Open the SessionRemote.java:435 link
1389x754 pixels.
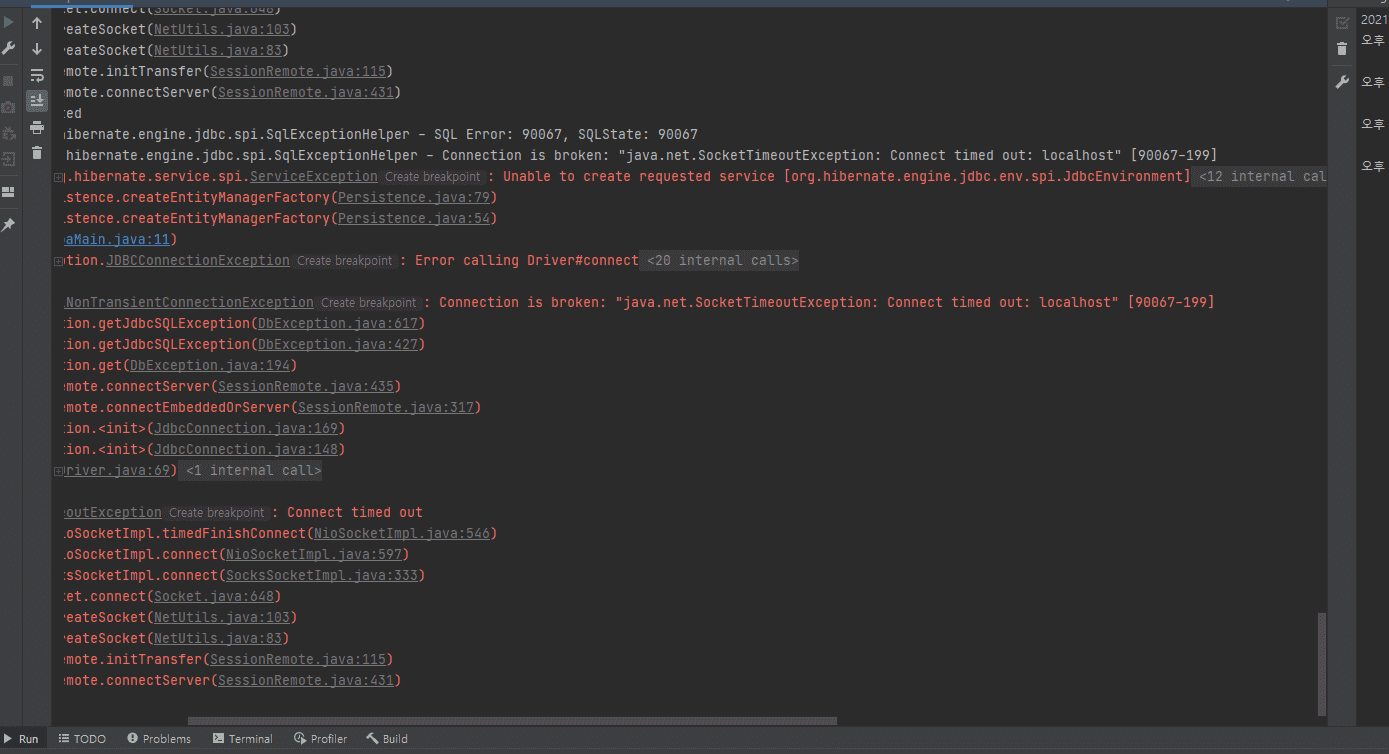(x=309, y=387)
